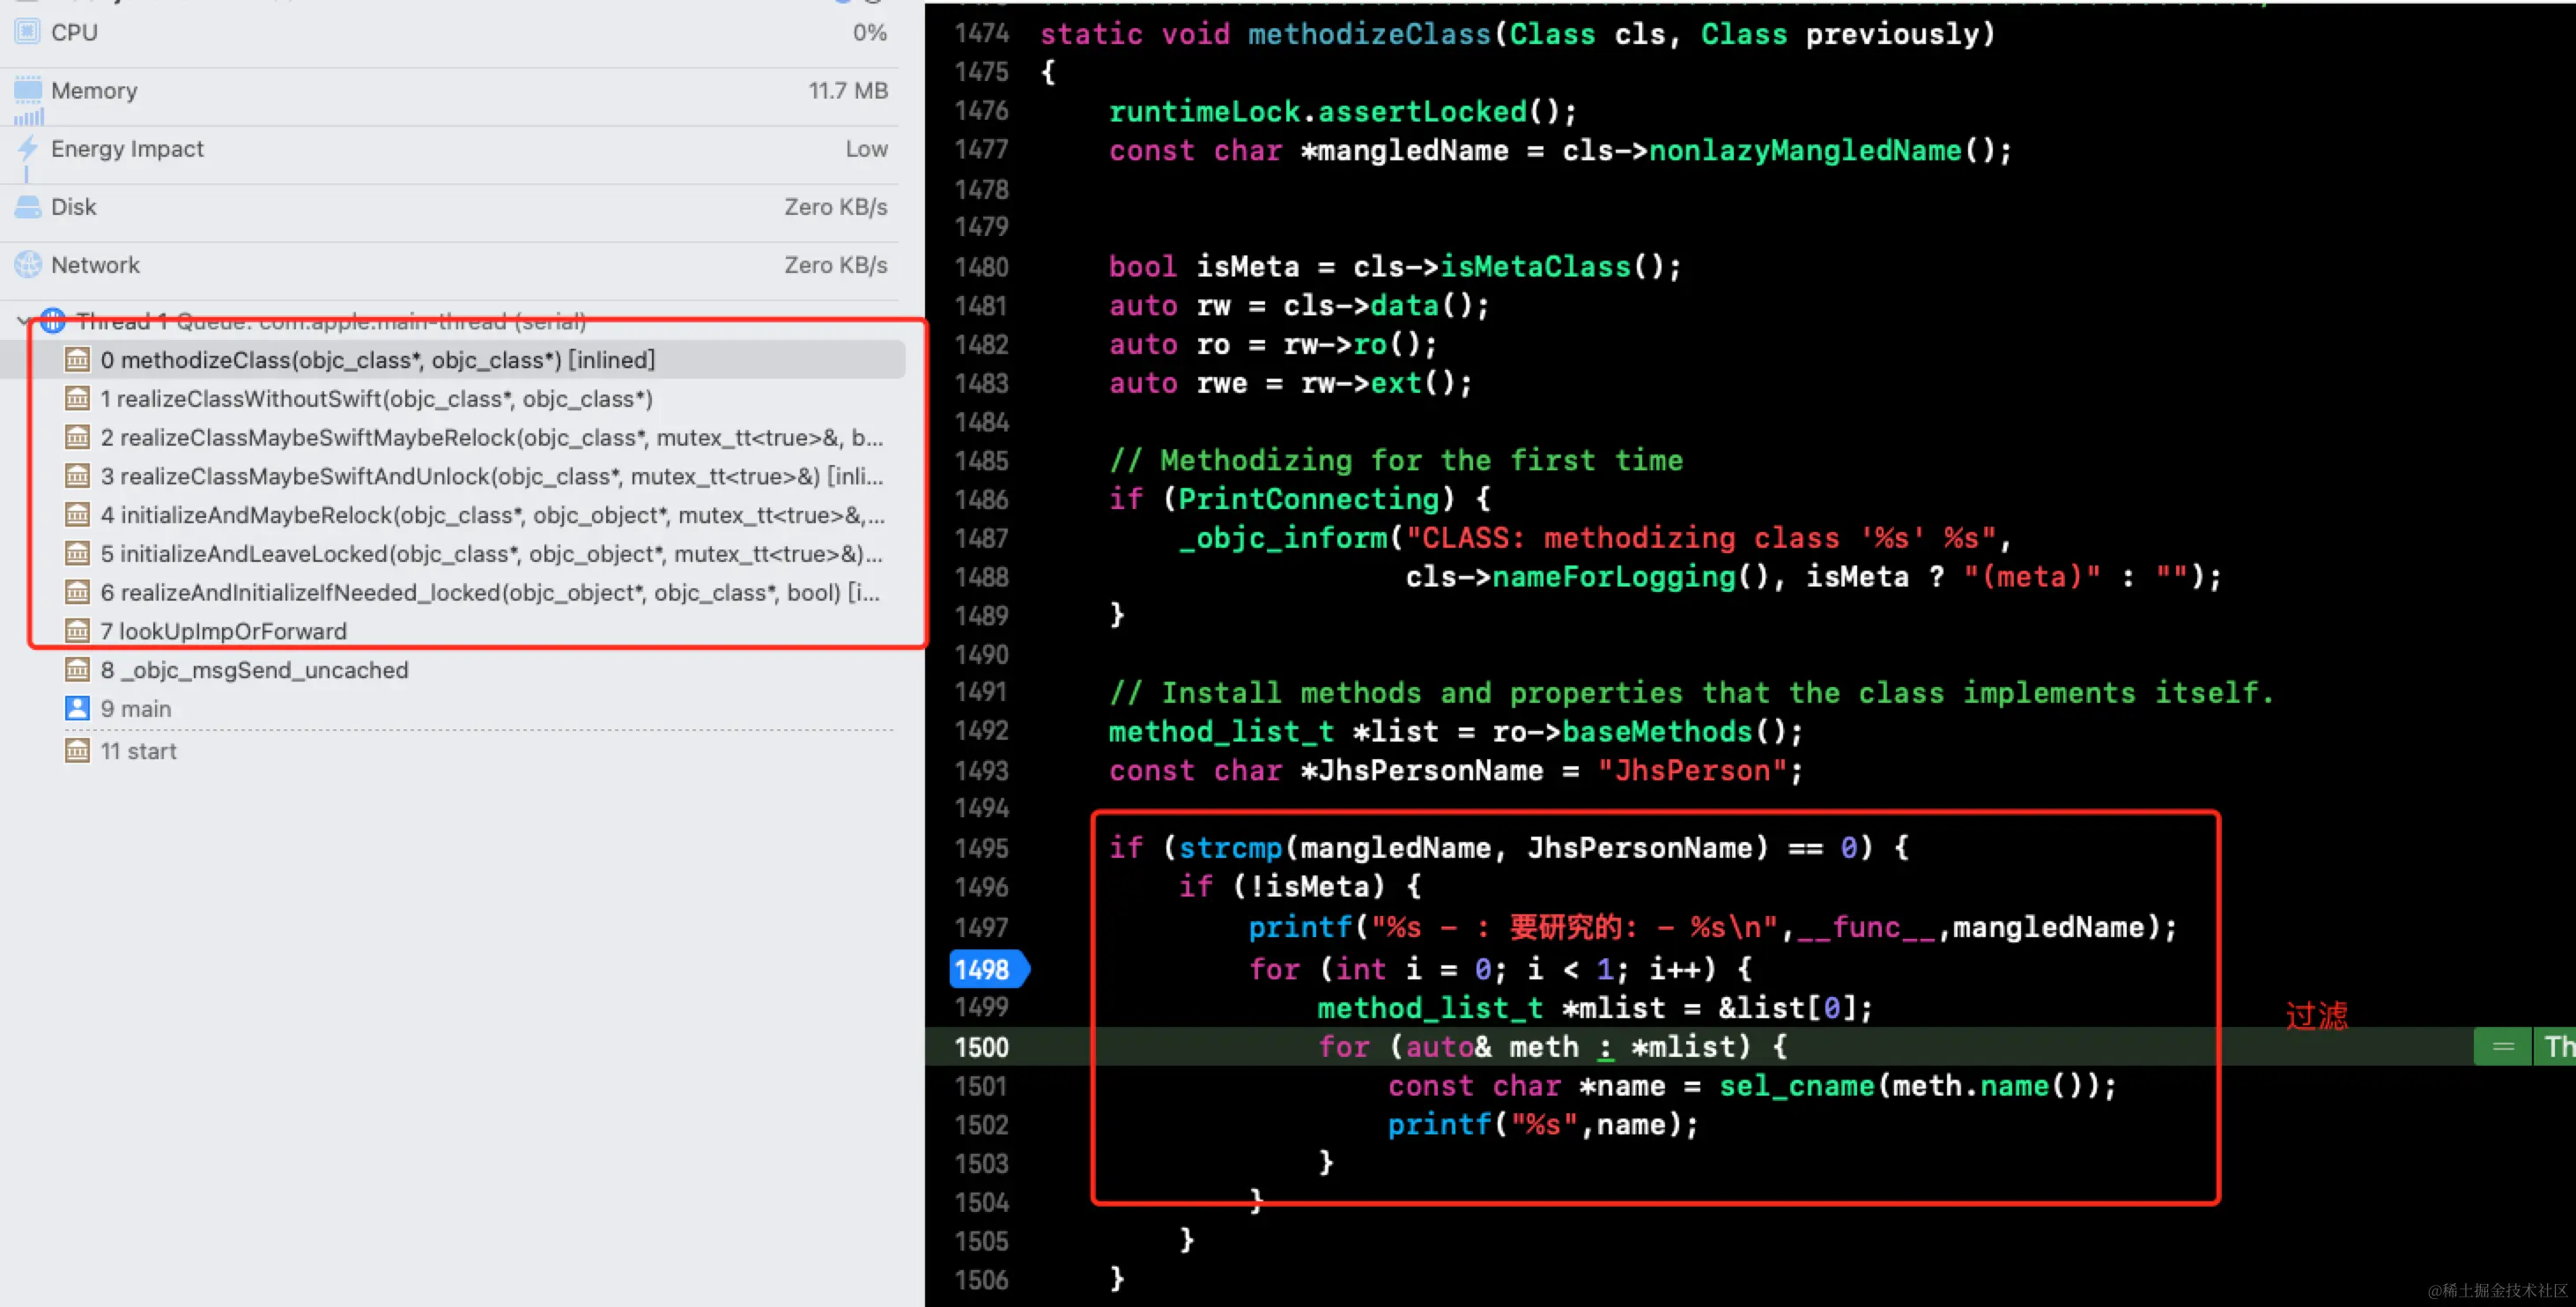Select stack frame 0 methodizeClass
Image resolution: width=2576 pixels, height=1307 pixels.
click(377, 360)
